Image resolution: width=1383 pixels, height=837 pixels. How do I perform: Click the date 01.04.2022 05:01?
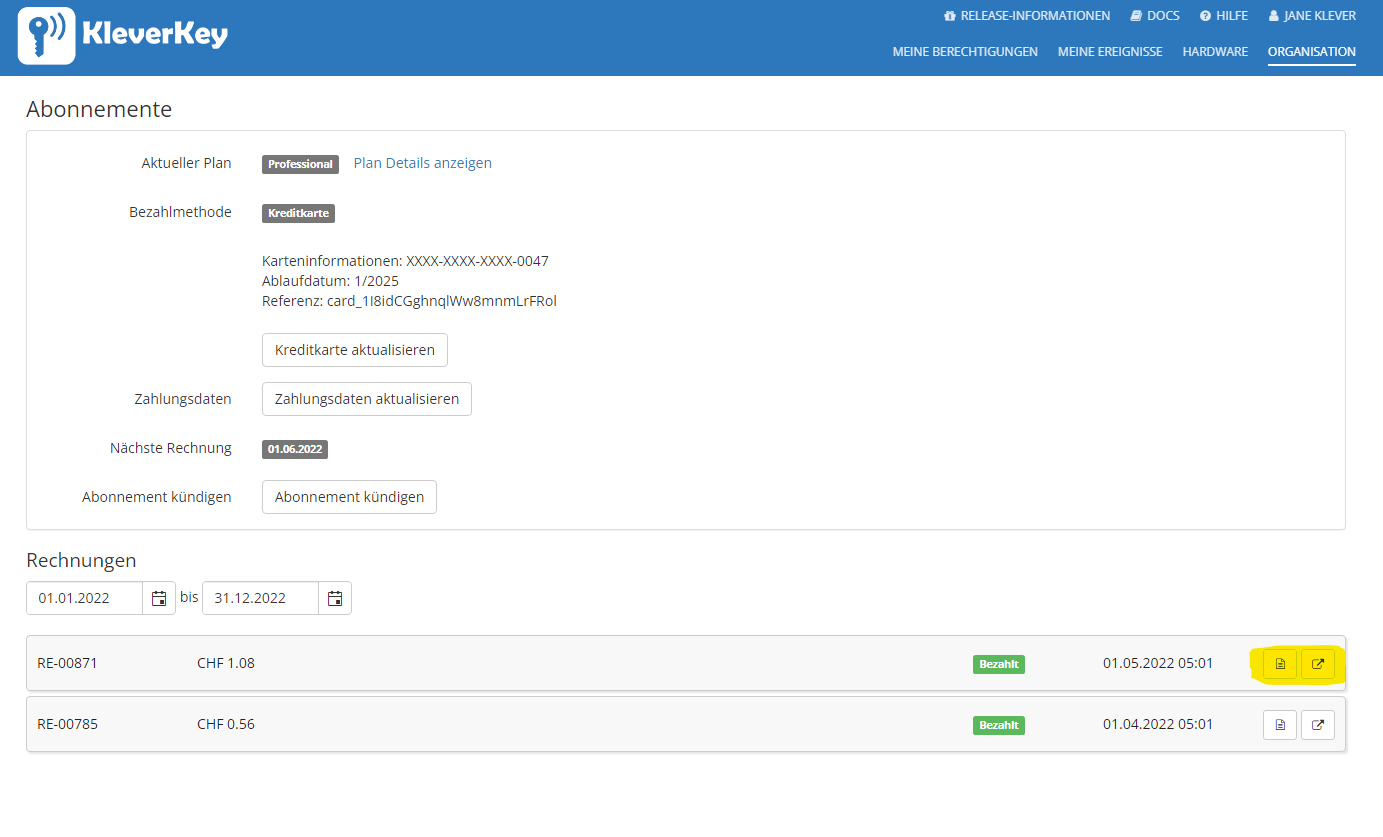pos(1158,724)
